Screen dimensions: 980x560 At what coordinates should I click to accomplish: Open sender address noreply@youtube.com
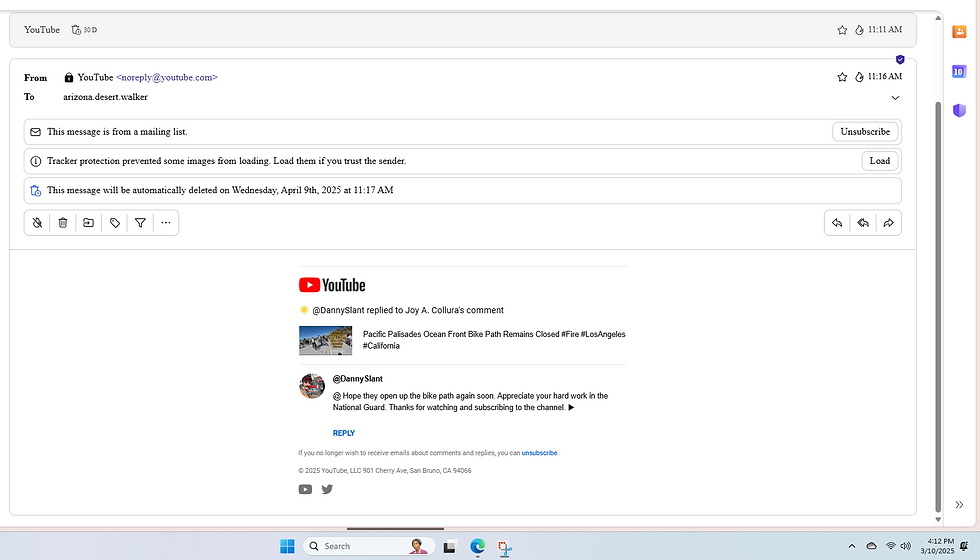[167, 78]
